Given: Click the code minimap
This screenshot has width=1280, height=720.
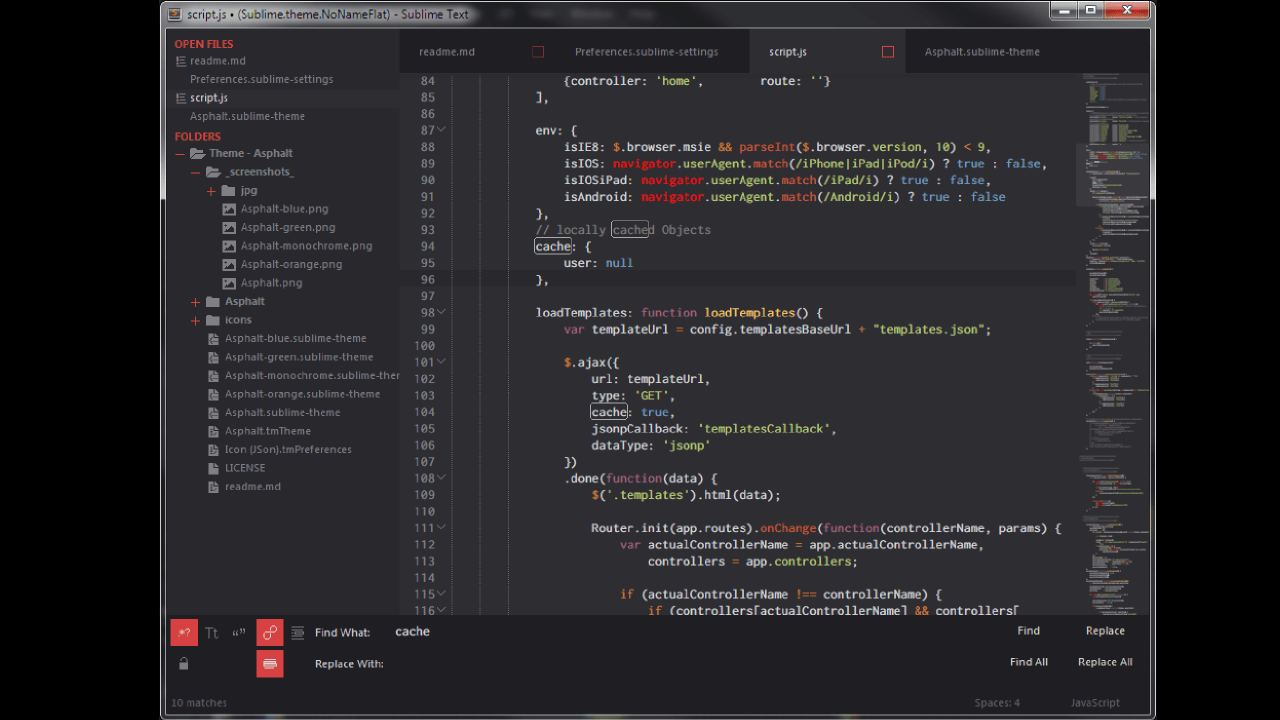Looking at the screenshot, I should pos(1114,343).
